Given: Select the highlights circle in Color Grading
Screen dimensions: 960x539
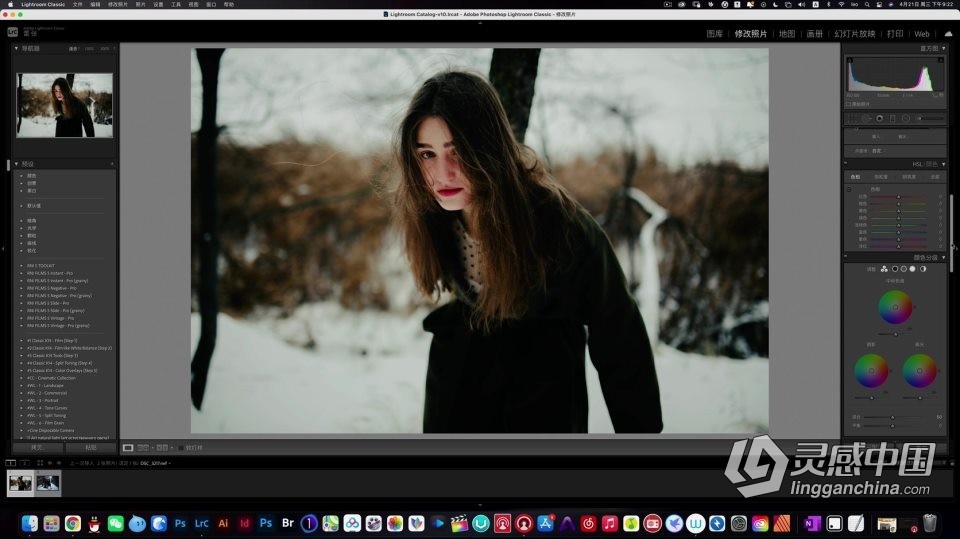Looking at the screenshot, I should [x=912, y=269].
